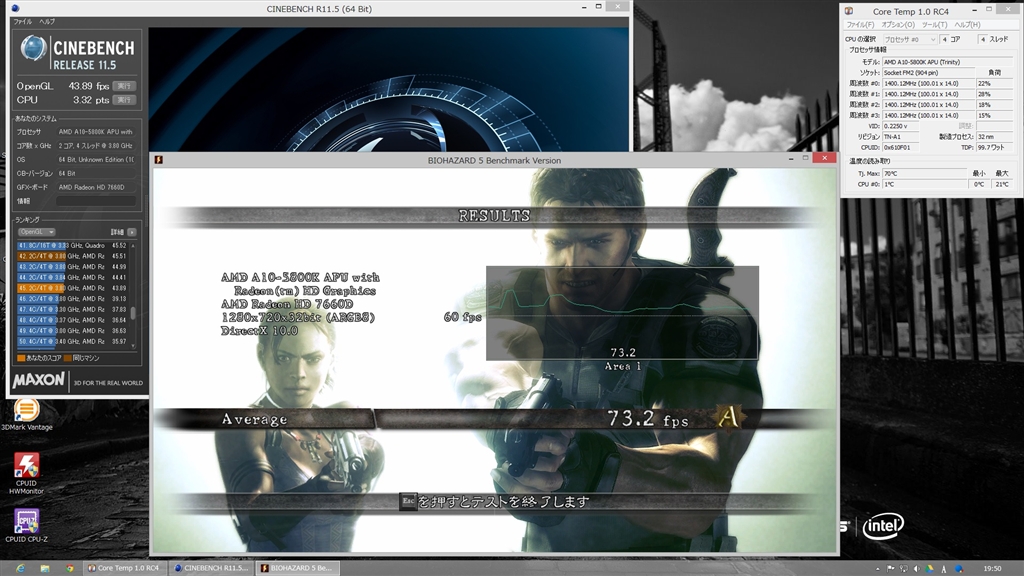
Task: Select ranking row 44 with score 44.41
Action: pos(72,278)
